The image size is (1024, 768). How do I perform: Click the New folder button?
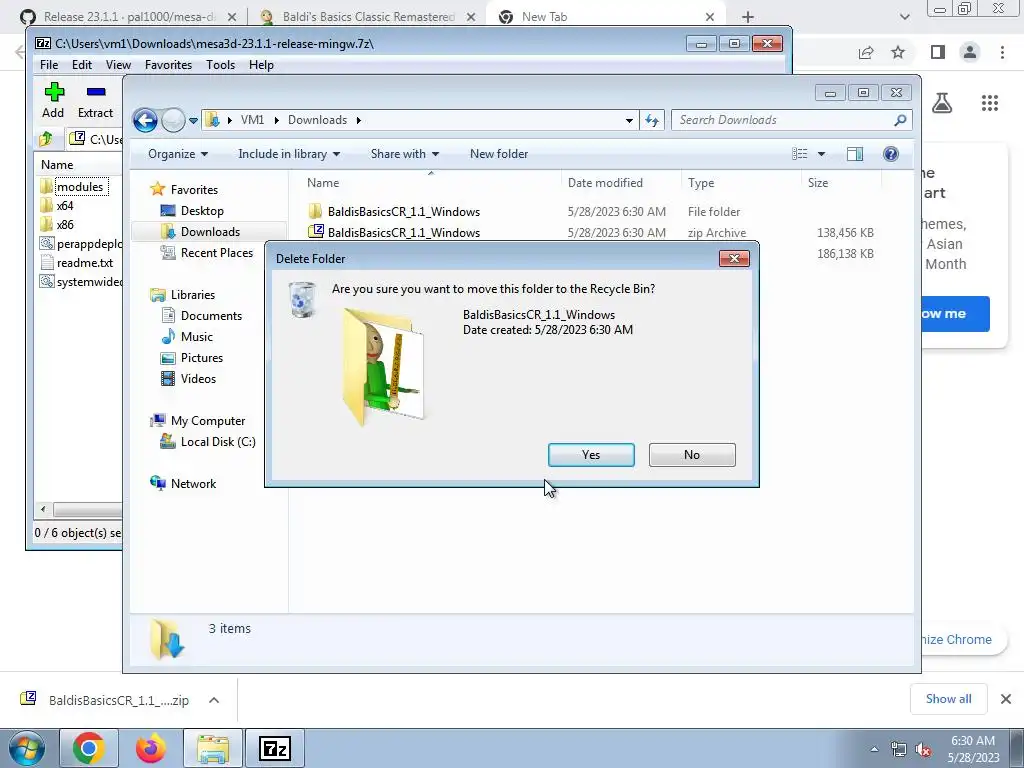(499, 154)
